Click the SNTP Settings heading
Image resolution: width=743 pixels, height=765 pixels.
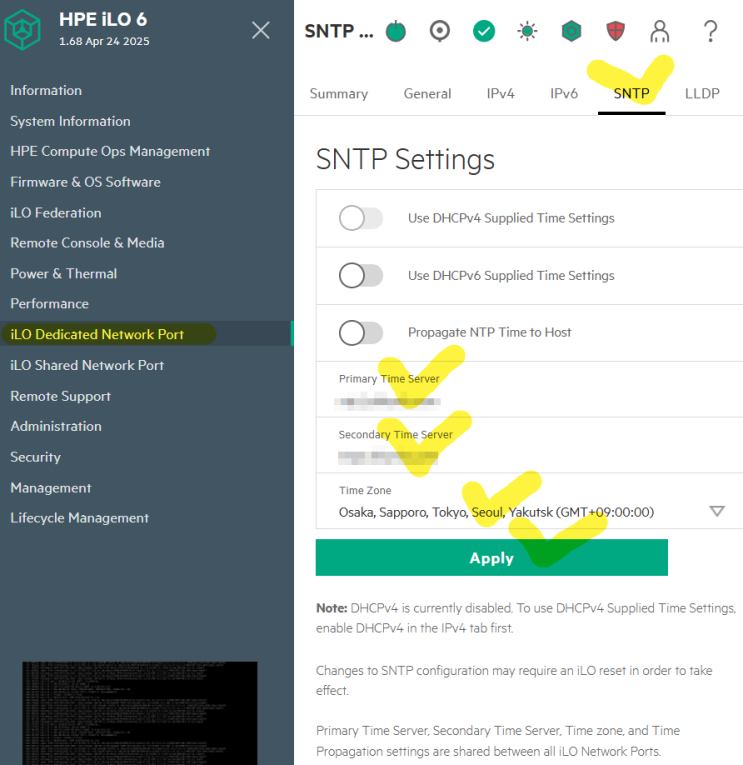click(405, 160)
